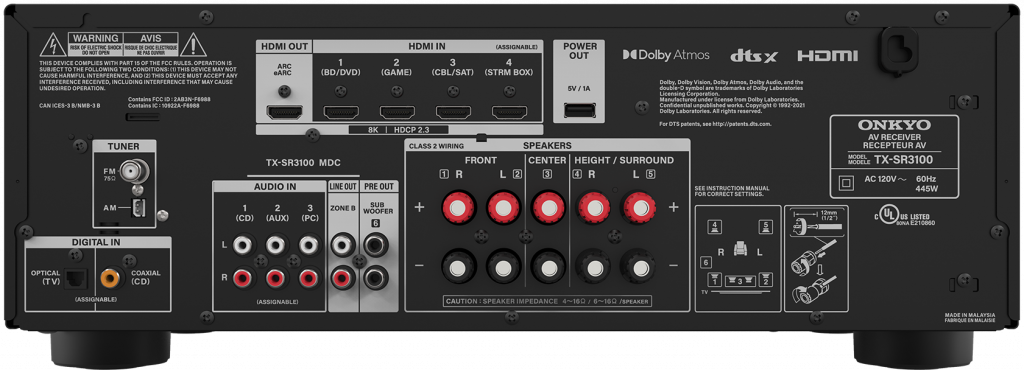Click the red R jack of Audio In 2 (AUX)
Viewport: 1024px width, 370px height.
(276, 279)
